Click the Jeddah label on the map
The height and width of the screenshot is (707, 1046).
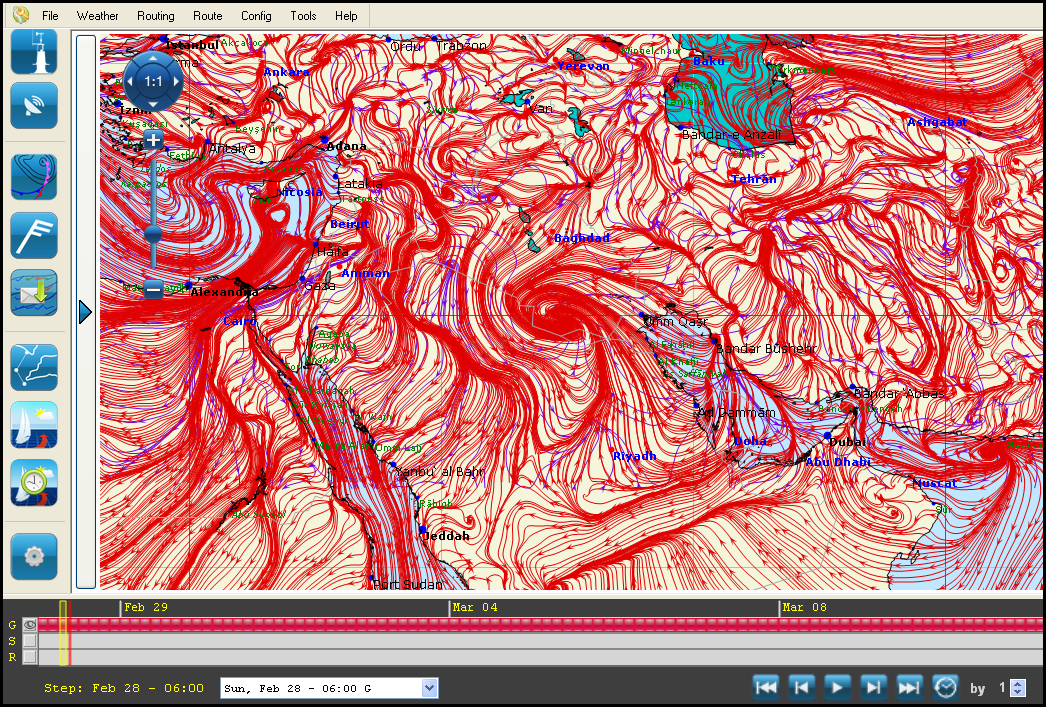pyautogui.click(x=446, y=536)
